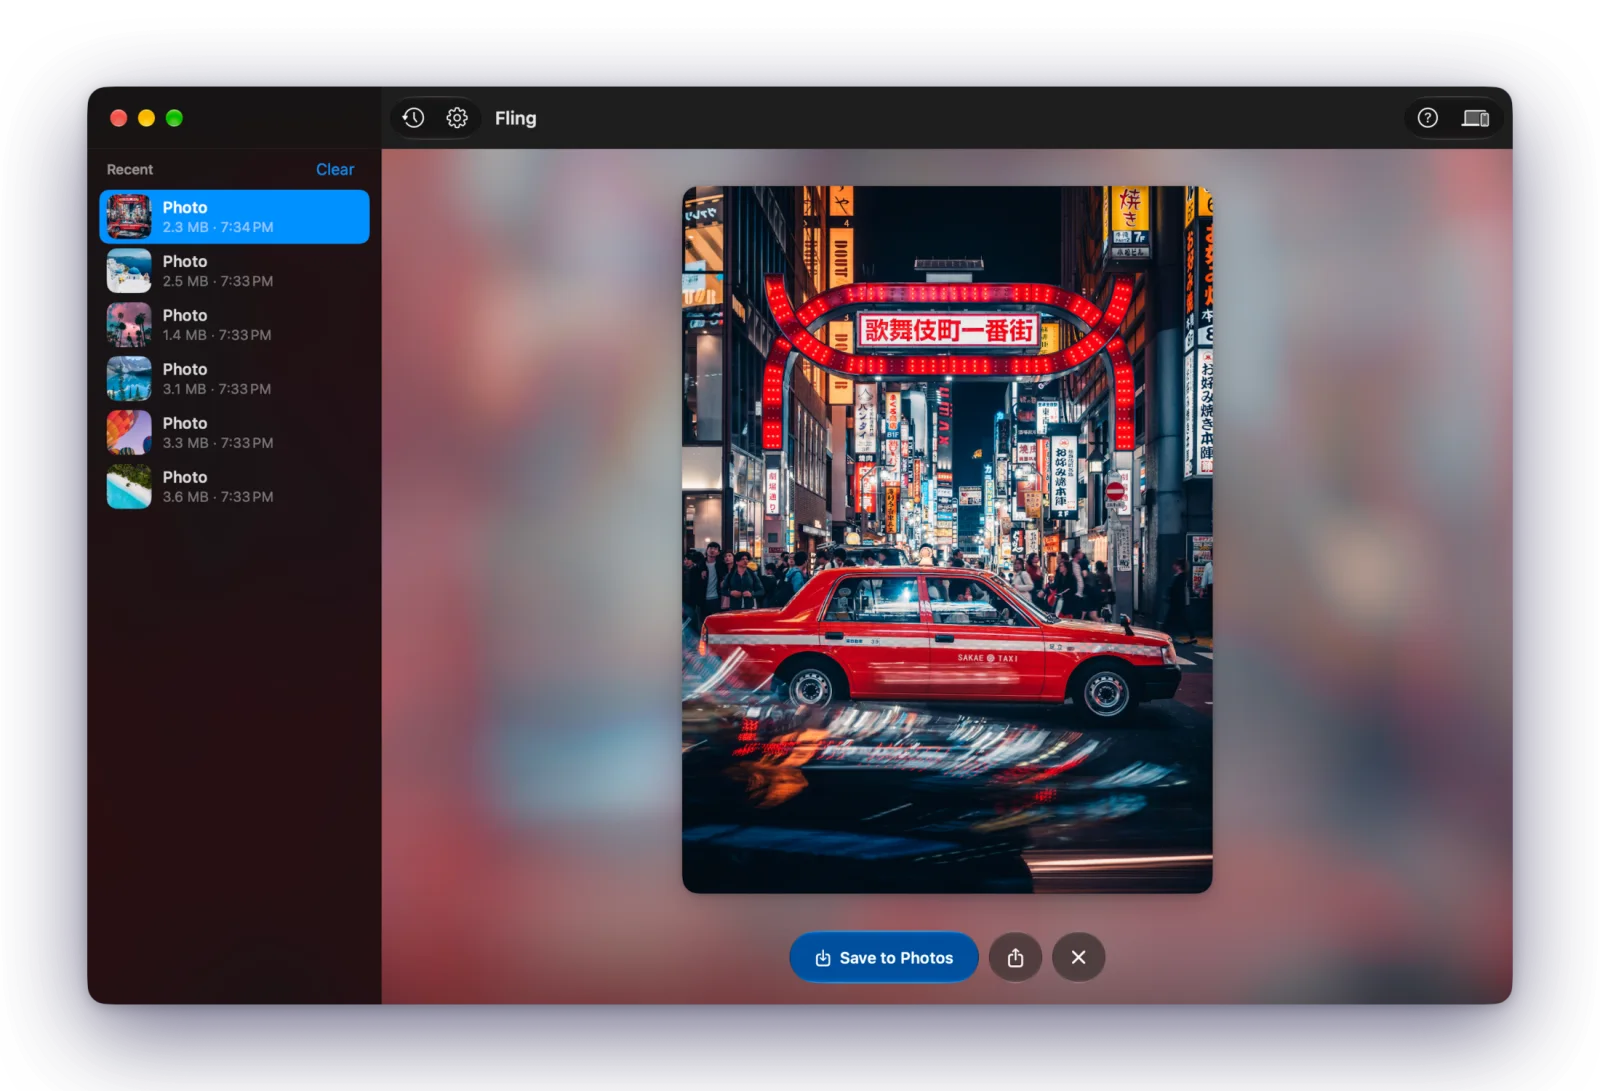
Task: Maximize window with green button
Action: coord(174,118)
